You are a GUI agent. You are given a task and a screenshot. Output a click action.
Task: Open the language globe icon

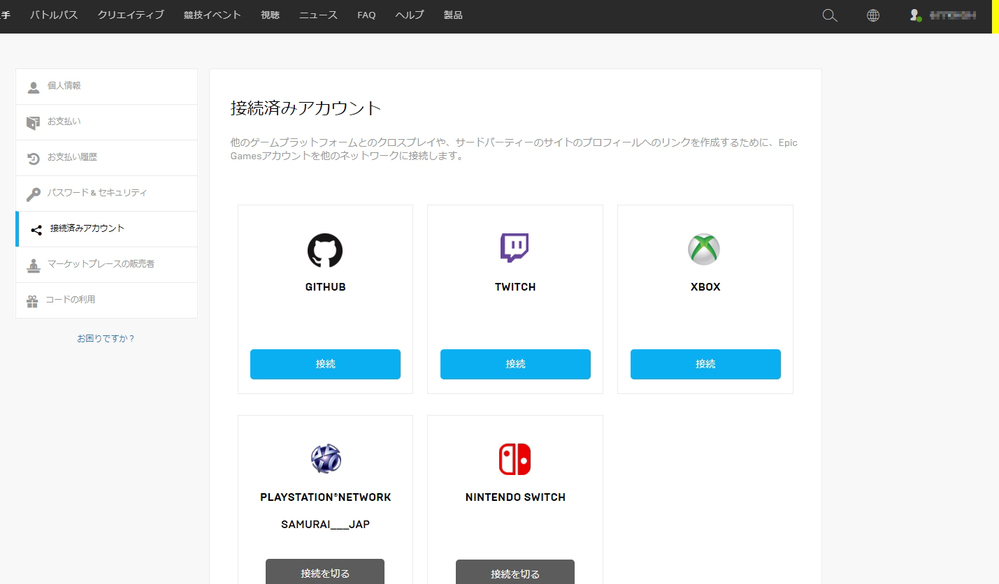(x=873, y=15)
